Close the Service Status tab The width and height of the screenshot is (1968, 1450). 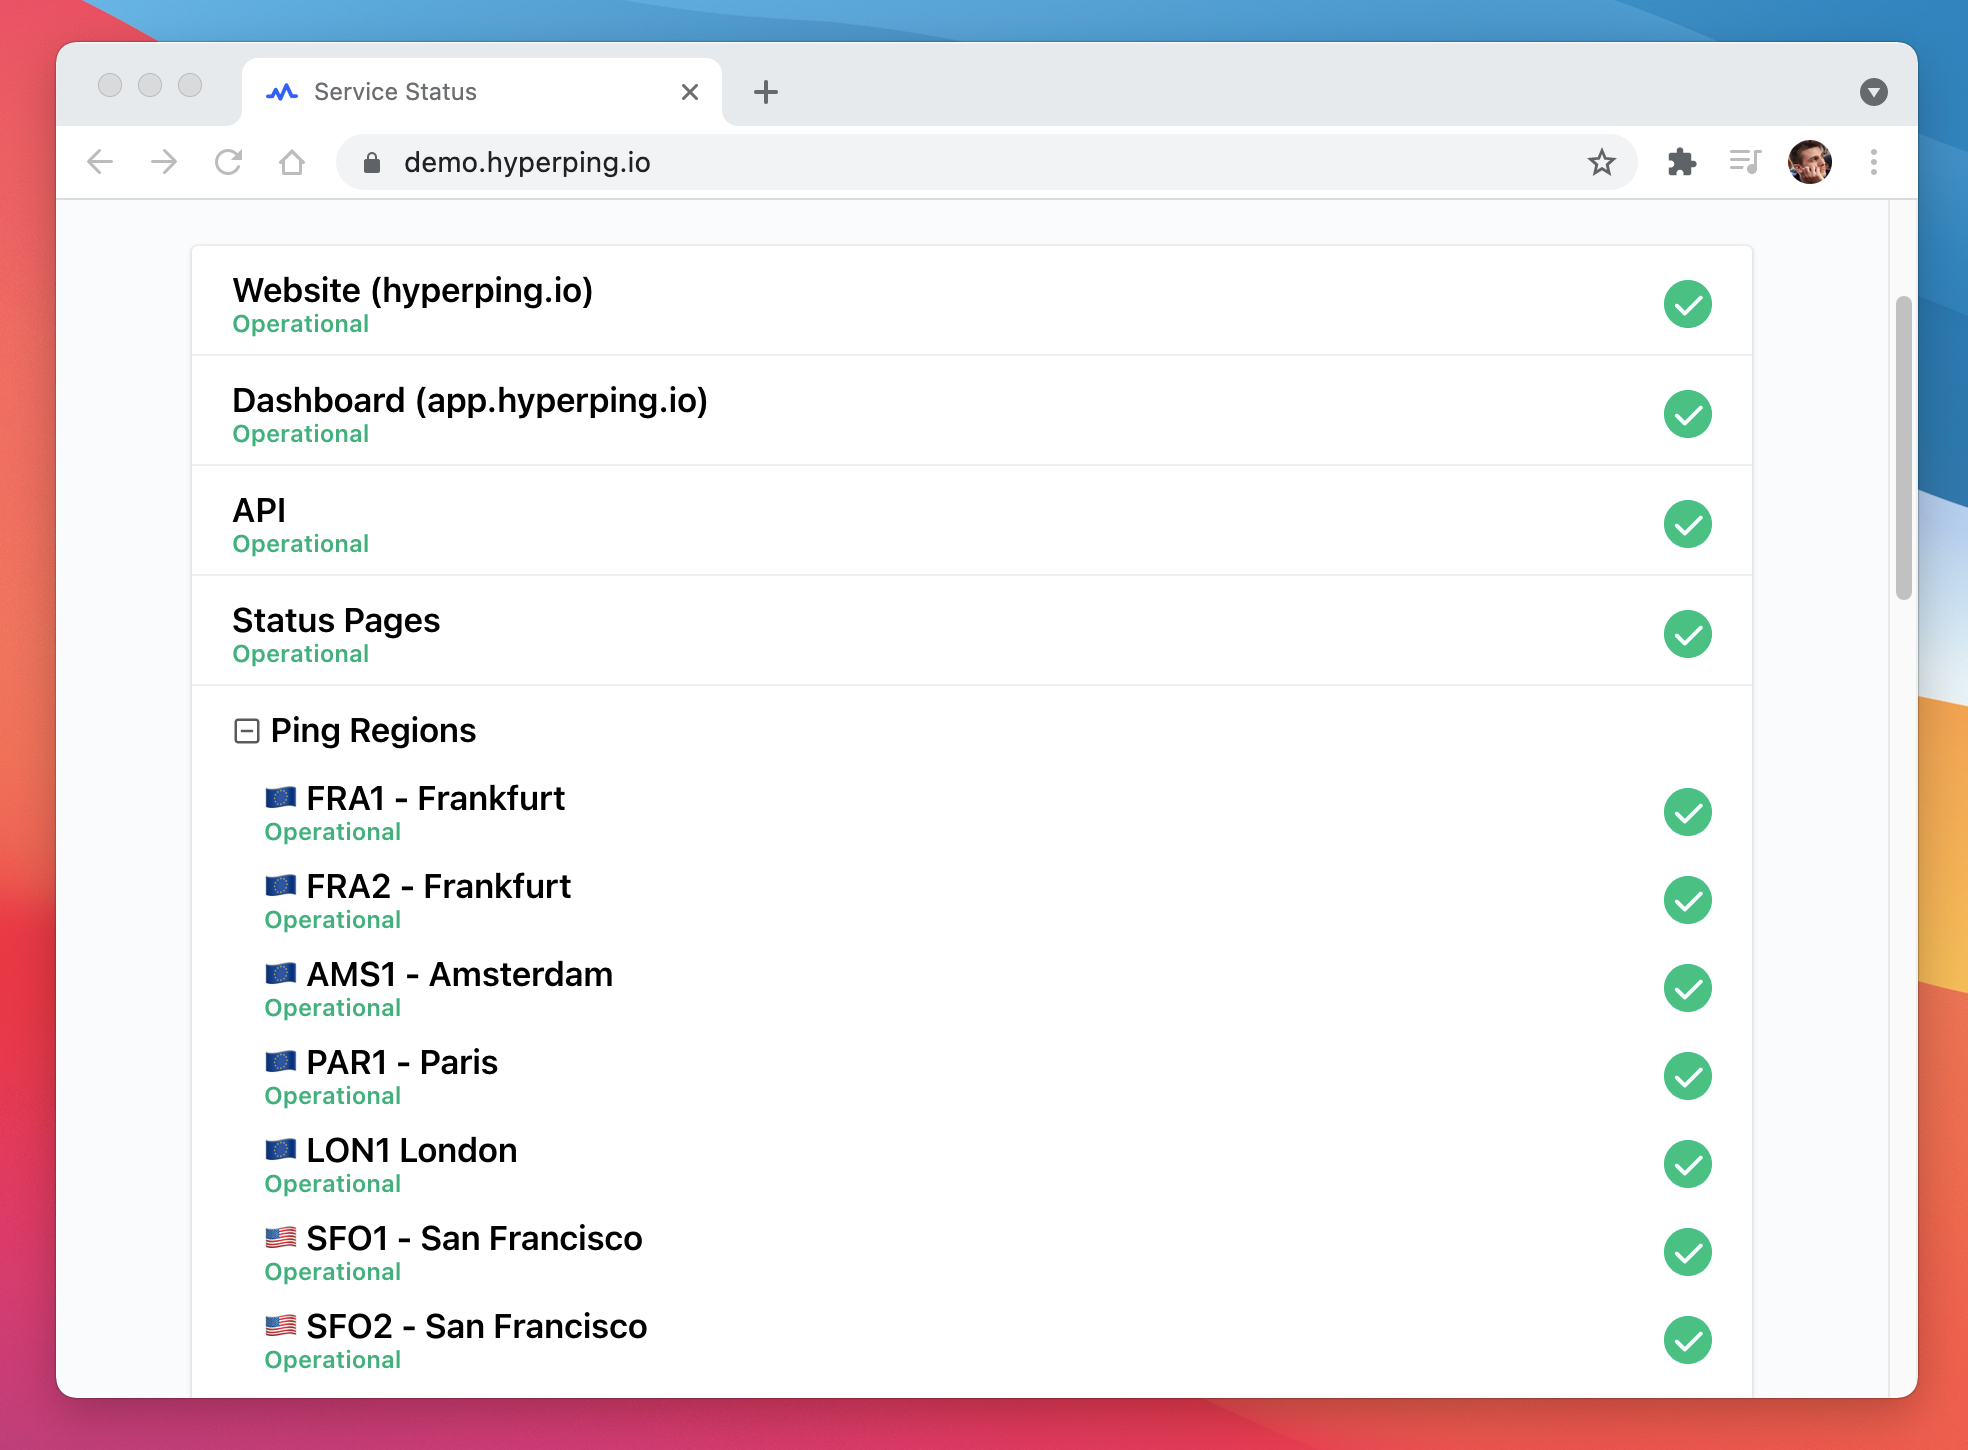(690, 92)
